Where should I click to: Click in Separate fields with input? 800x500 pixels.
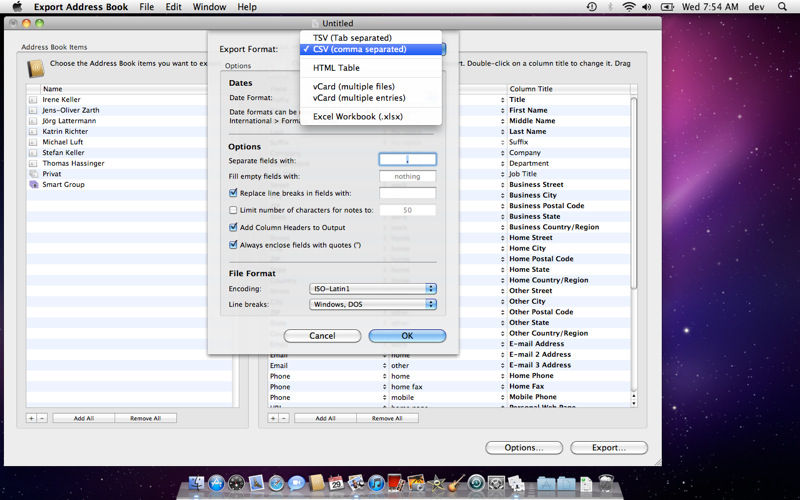(408, 160)
